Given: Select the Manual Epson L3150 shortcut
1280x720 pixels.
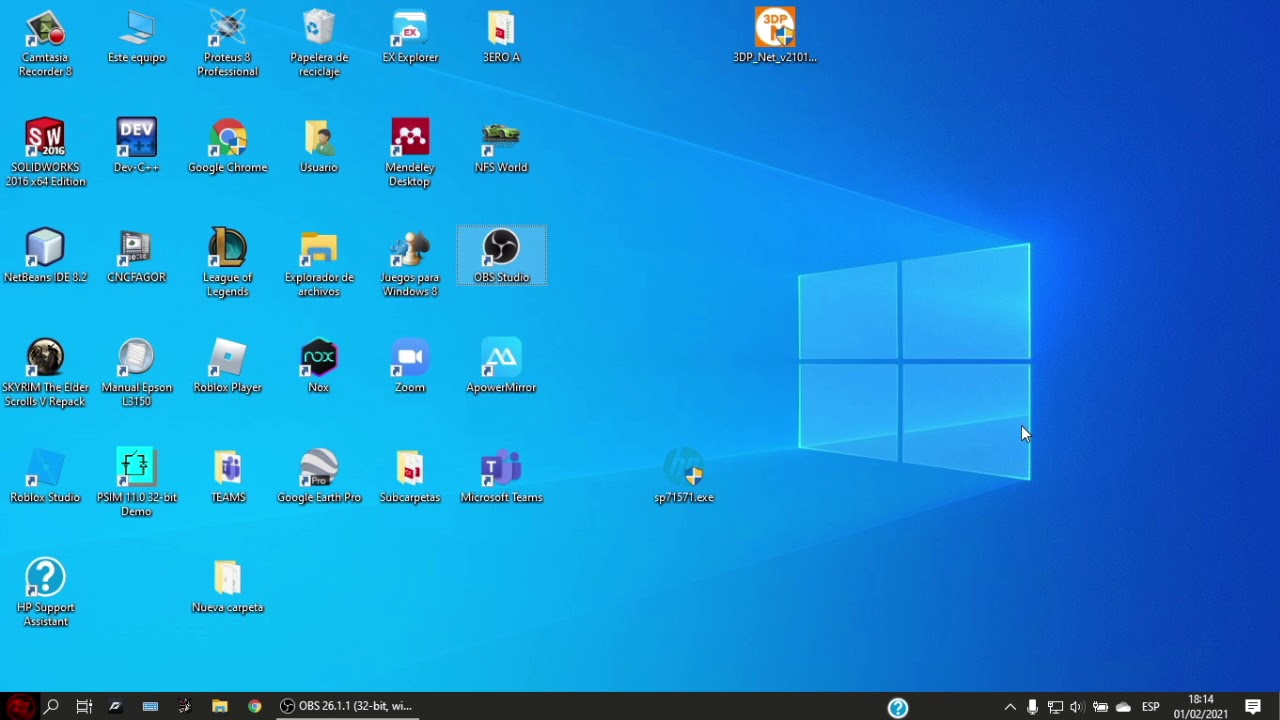Looking at the screenshot, I should pos(137,374).
